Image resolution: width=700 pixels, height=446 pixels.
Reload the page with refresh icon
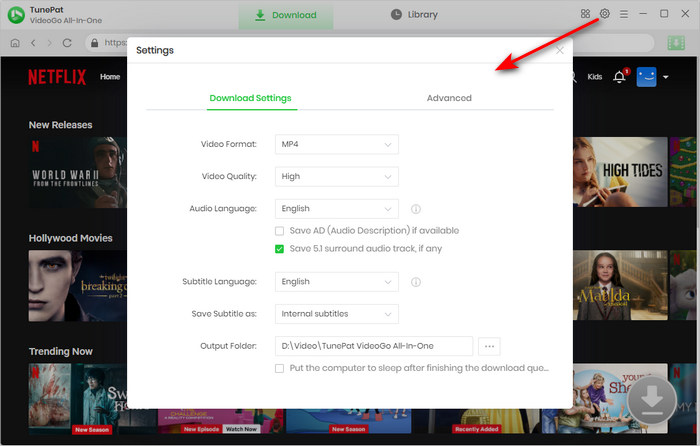pyautogui.click(x=67, y=43)
